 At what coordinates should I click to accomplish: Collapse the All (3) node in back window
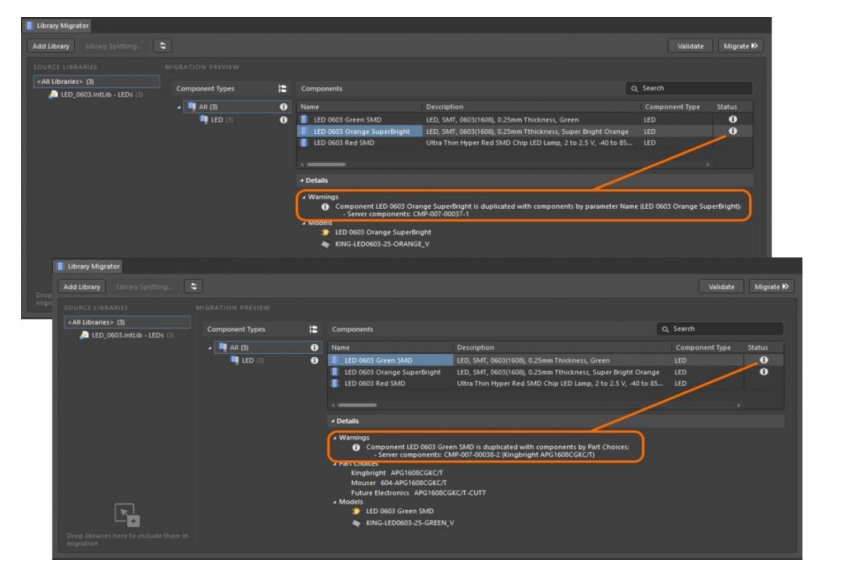click(179, 107)
